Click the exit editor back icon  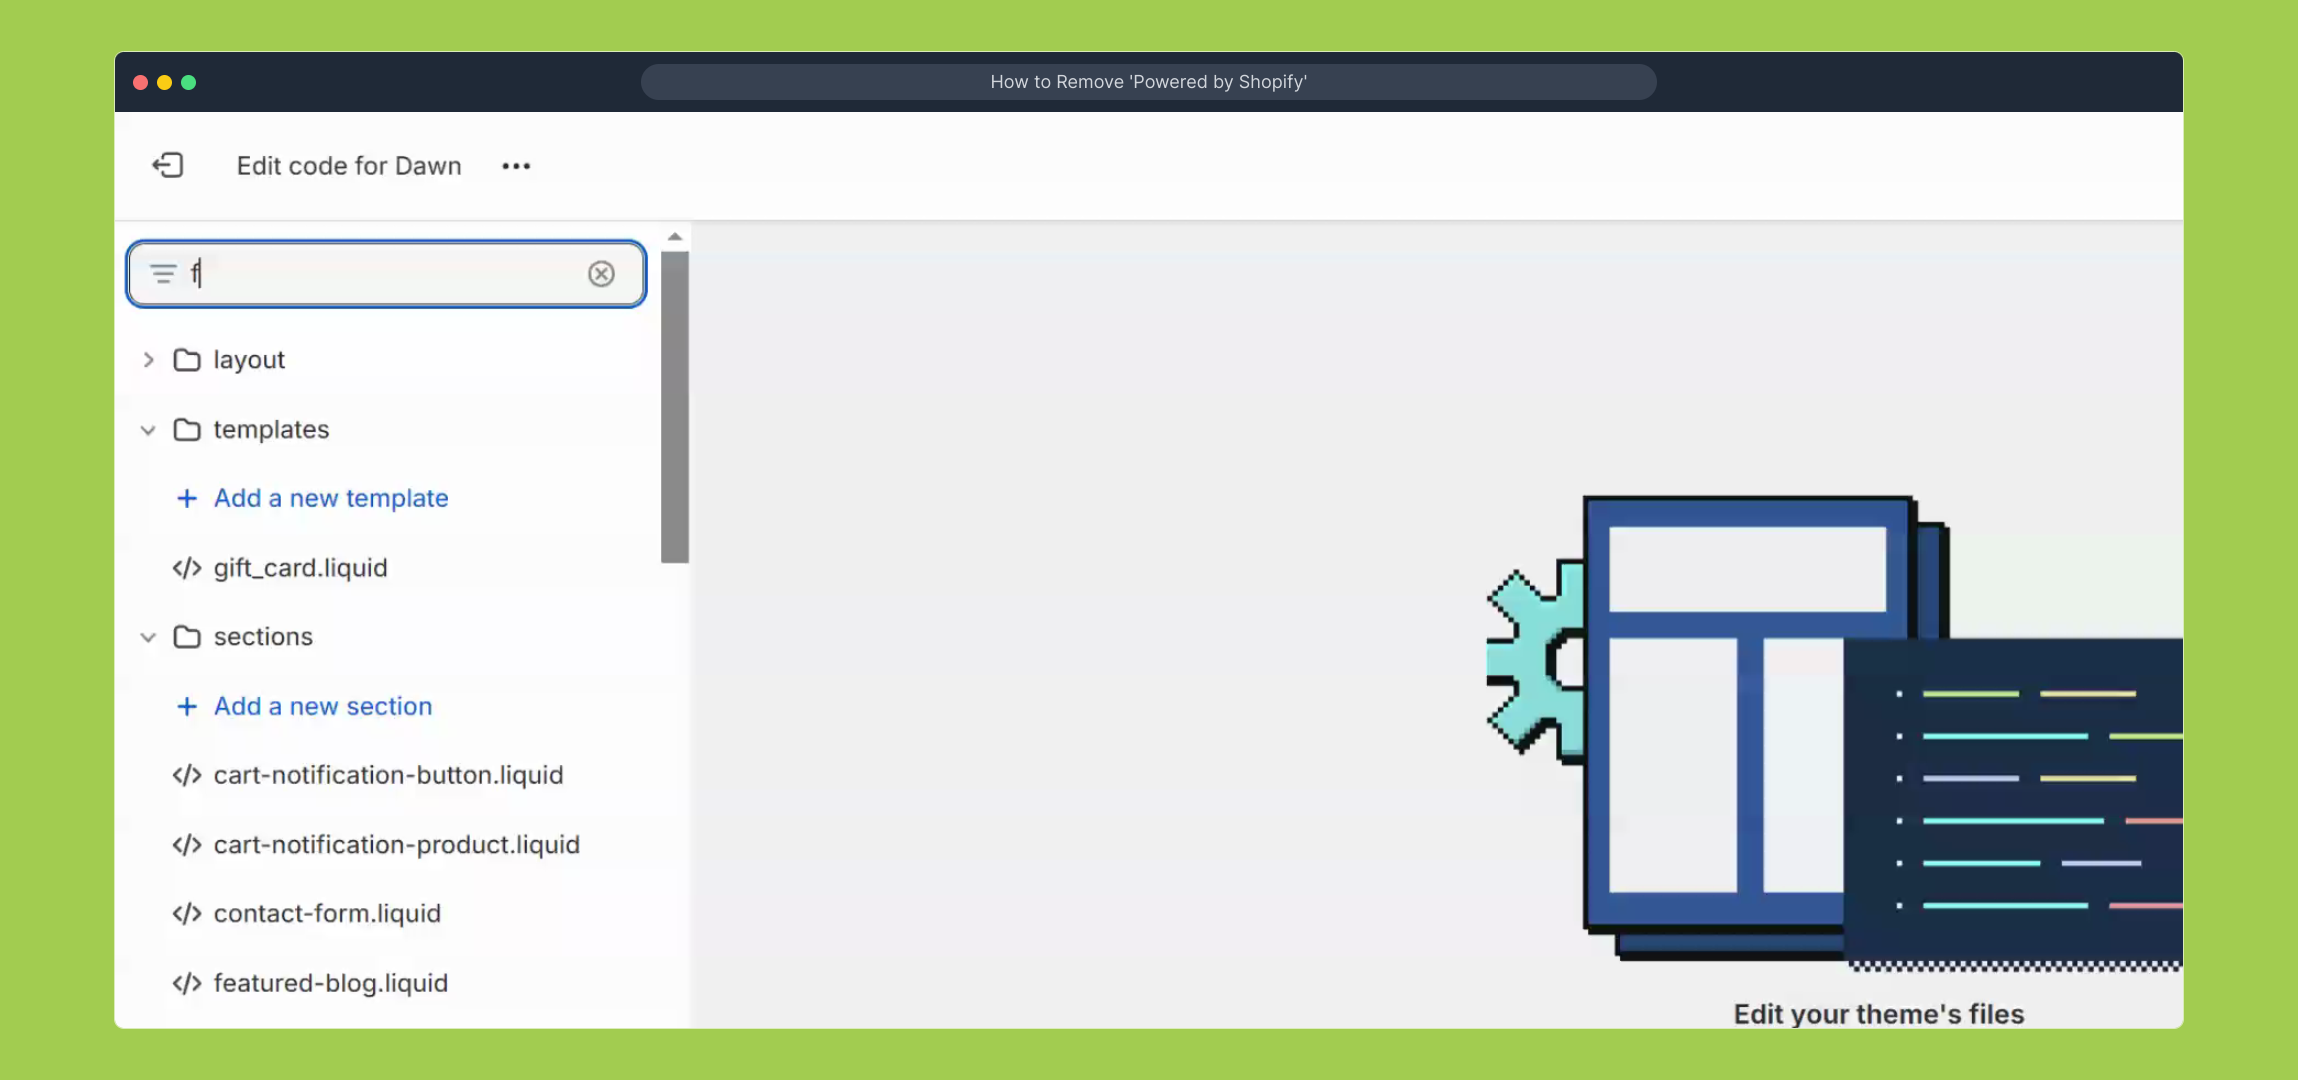point(168,165)
